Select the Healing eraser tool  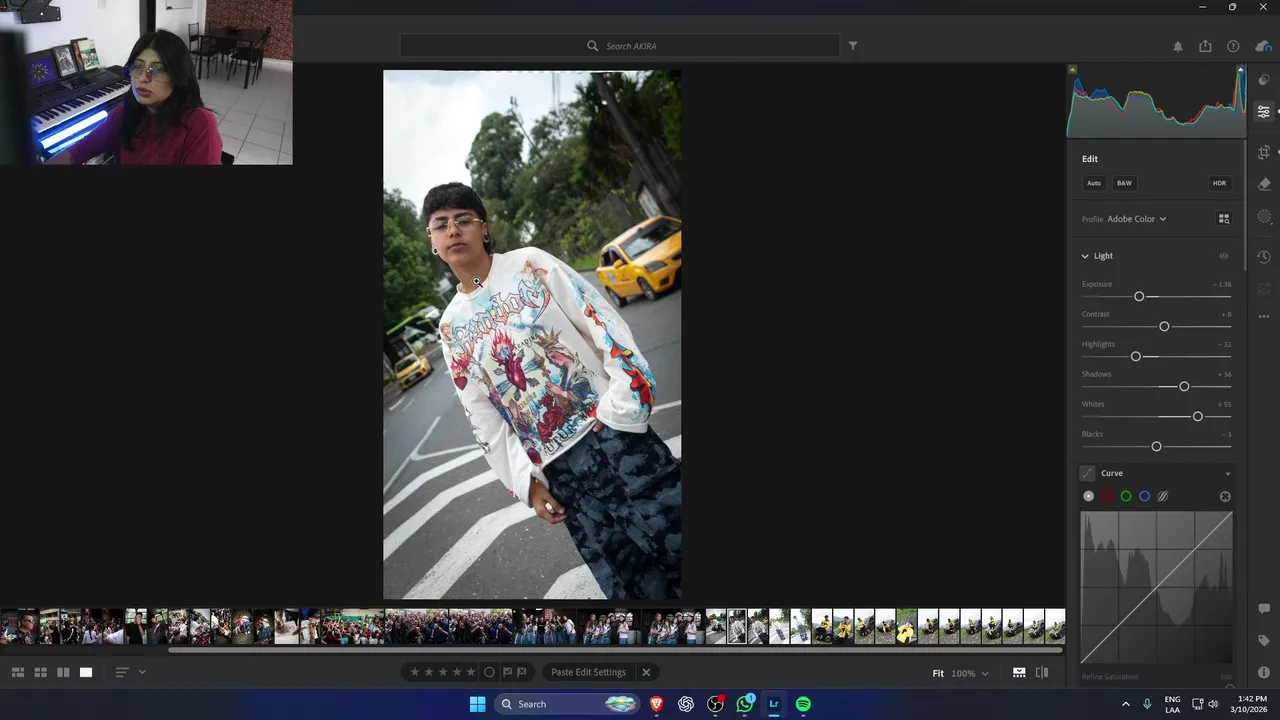[x=1264, y=184]
